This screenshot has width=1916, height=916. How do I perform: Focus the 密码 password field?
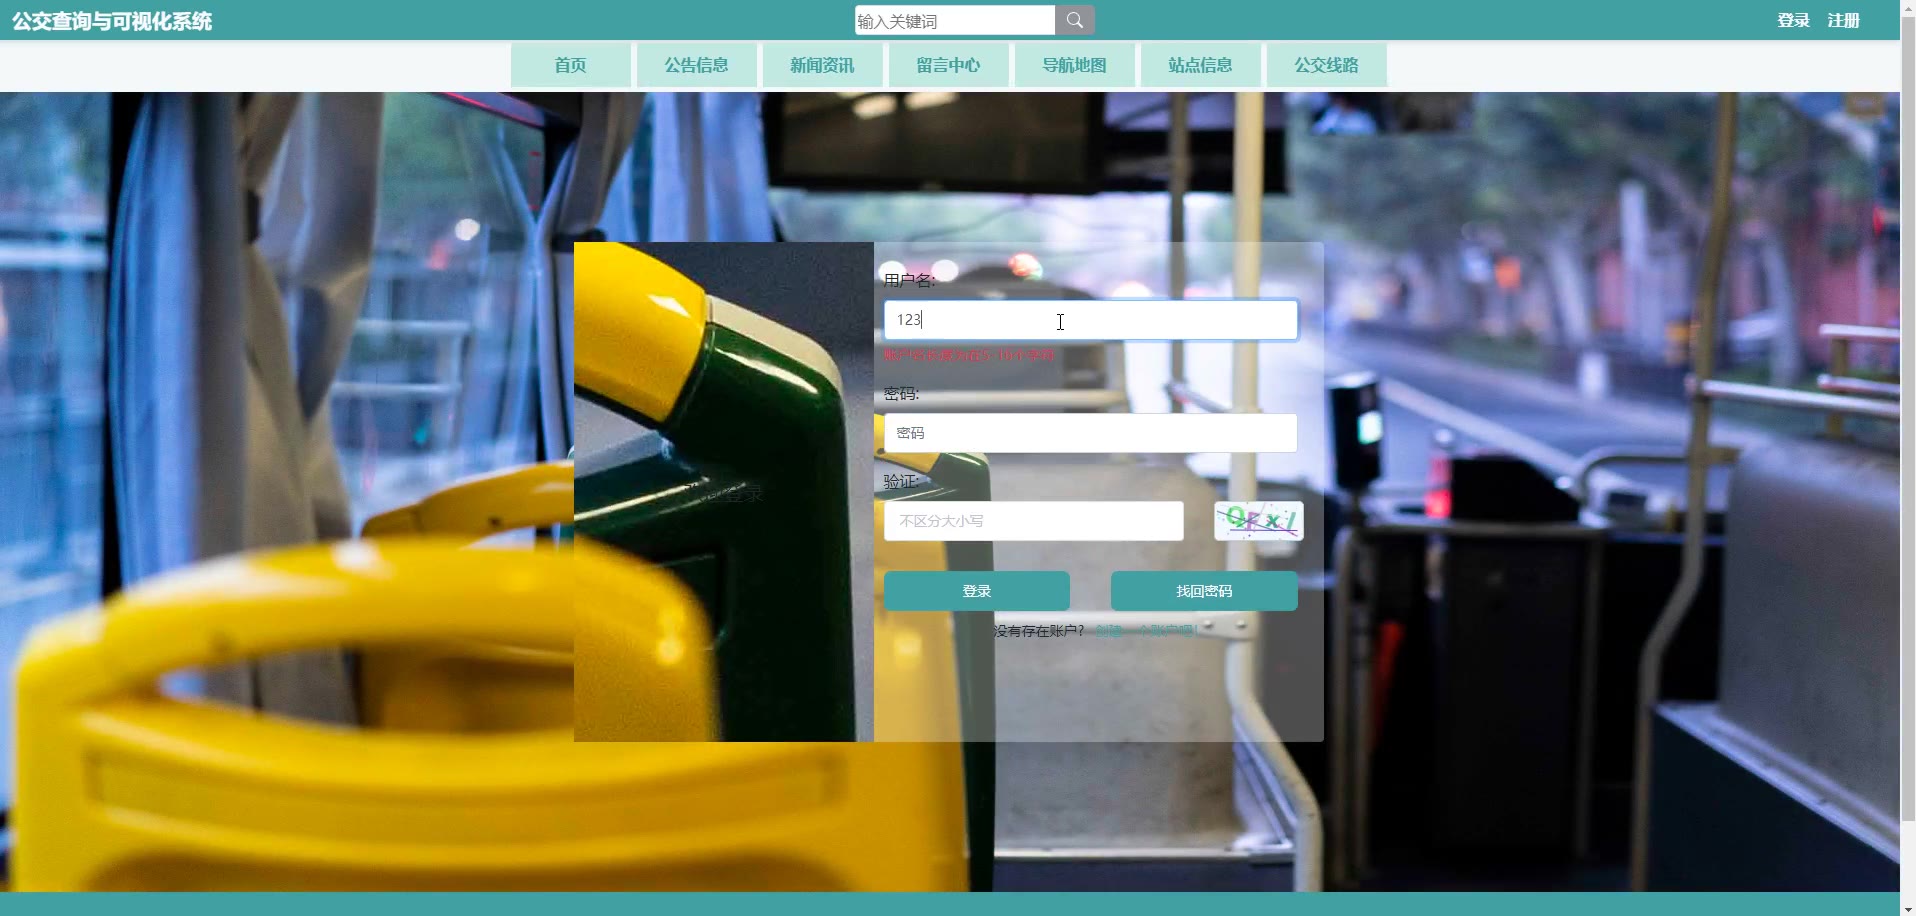pyautogui.click(x=1091, y=433)
